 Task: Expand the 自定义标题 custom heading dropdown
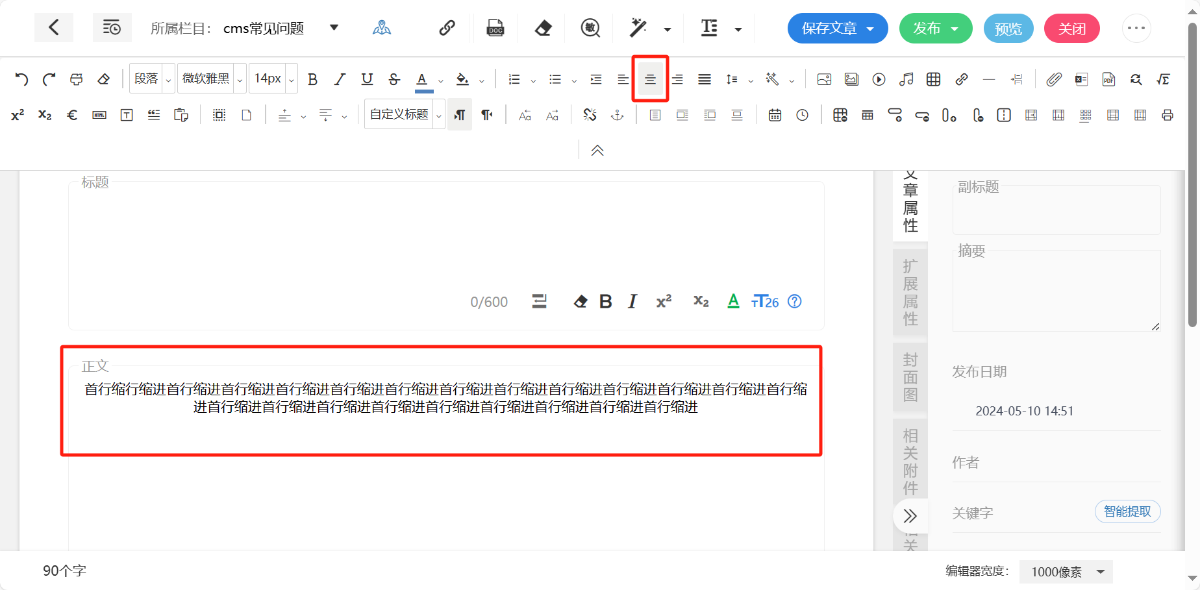tap(405, 115)
